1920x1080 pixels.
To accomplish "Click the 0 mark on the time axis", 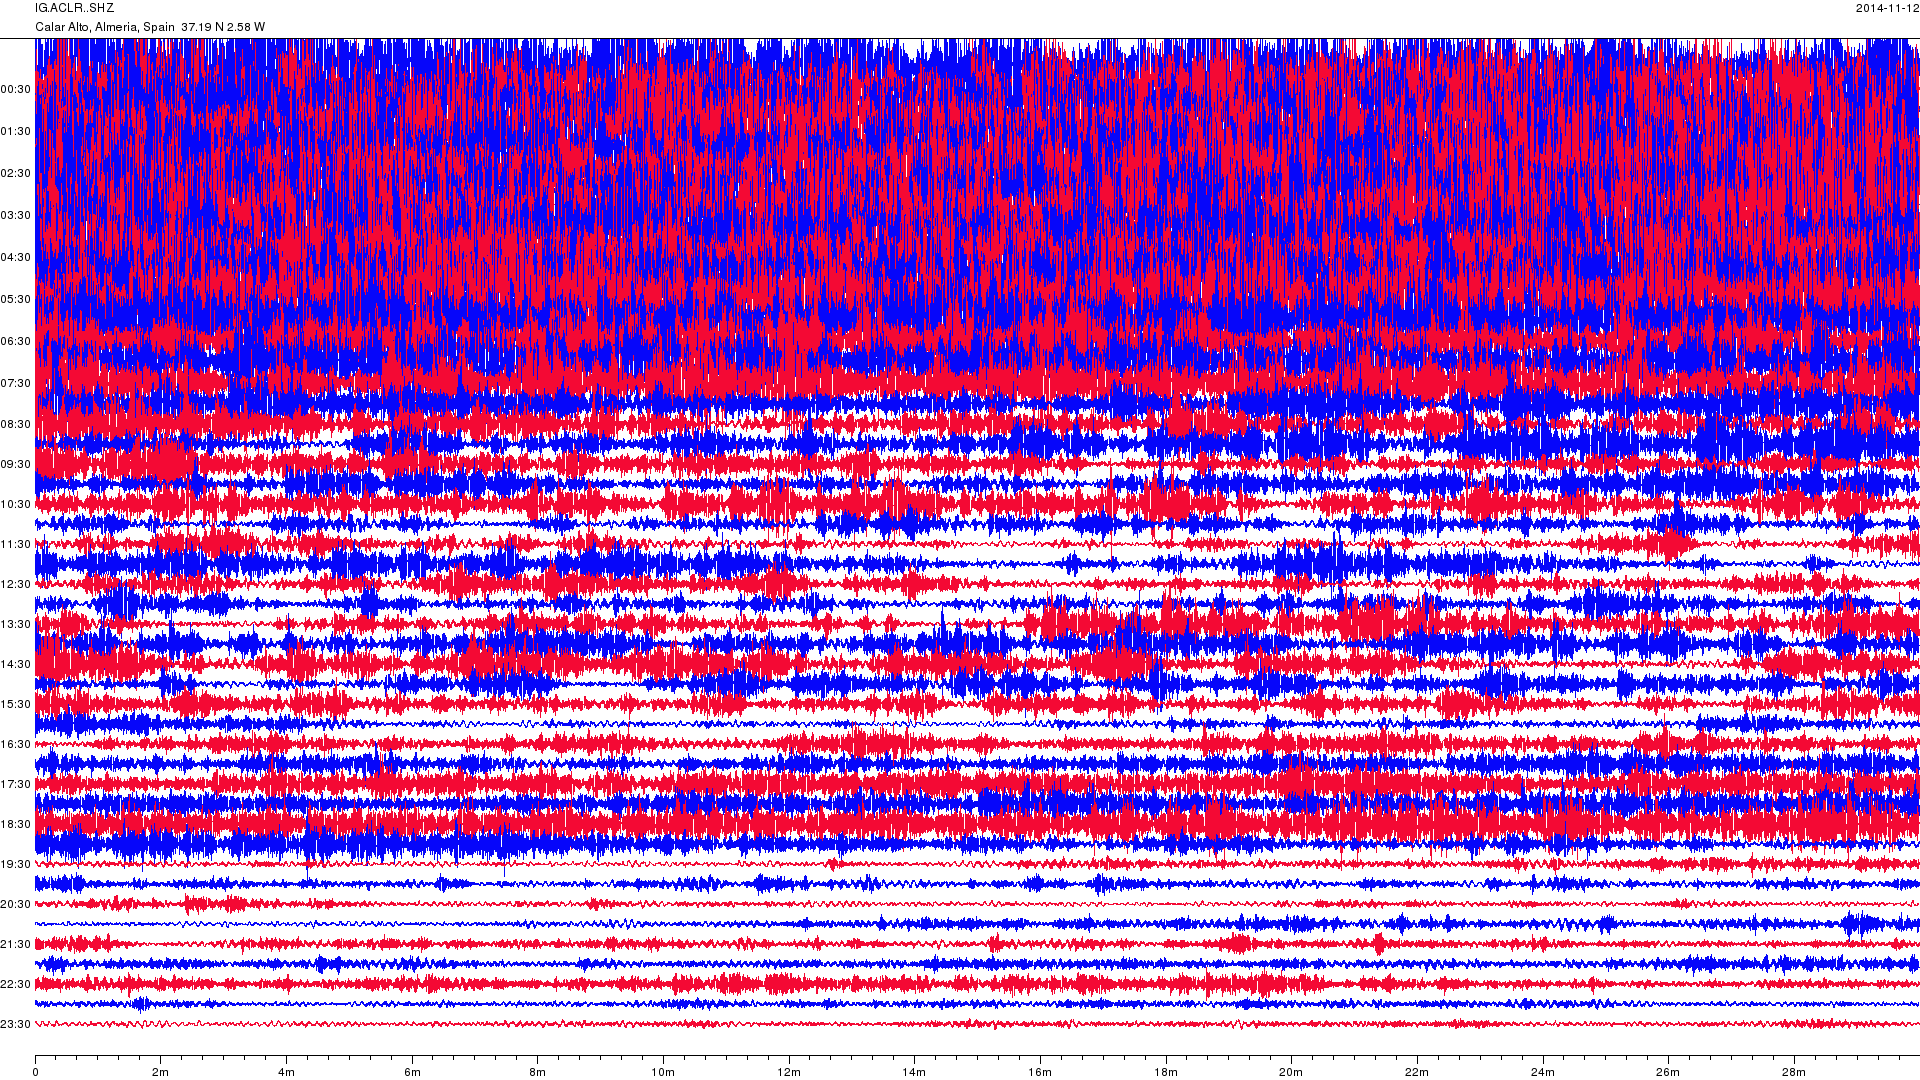I will (36, 1073).
